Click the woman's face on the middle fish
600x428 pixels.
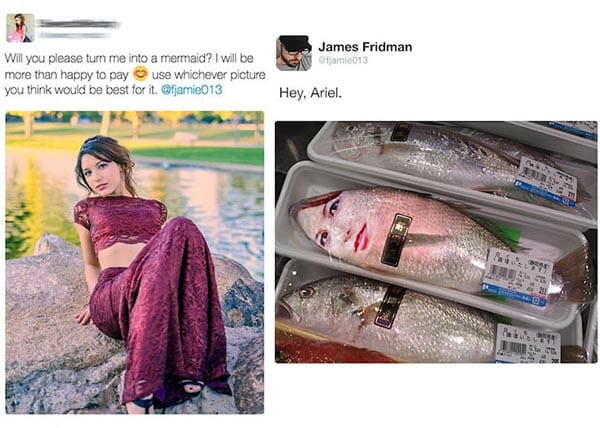coord(337,225)
